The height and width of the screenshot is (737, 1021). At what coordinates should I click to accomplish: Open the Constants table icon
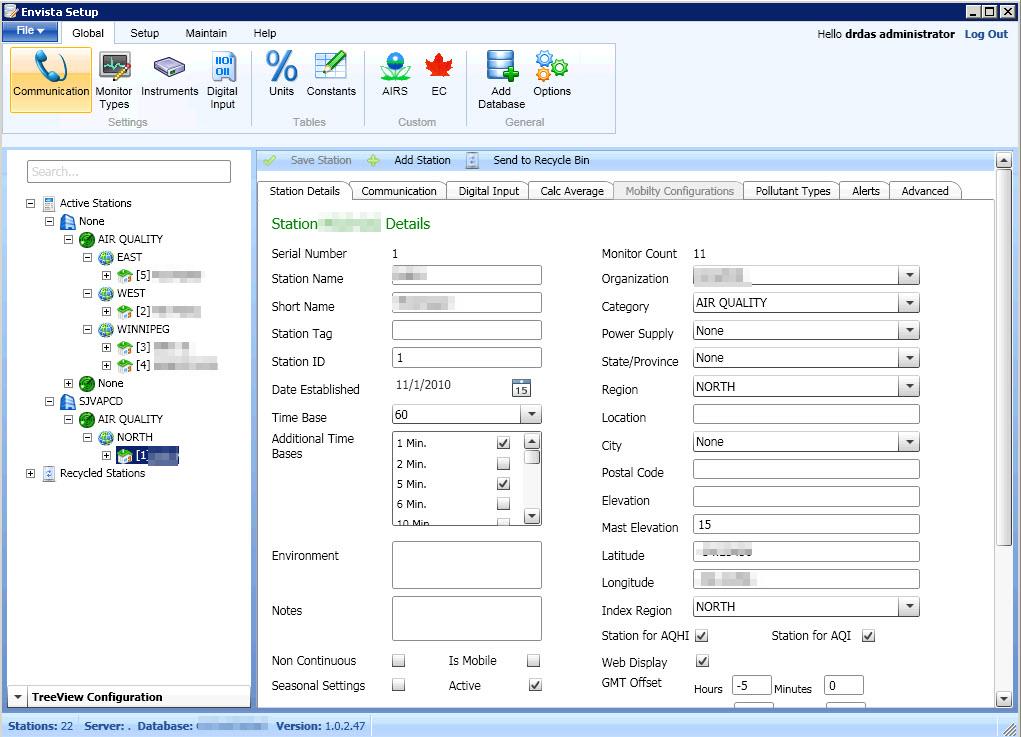click(x=331, y=75)
